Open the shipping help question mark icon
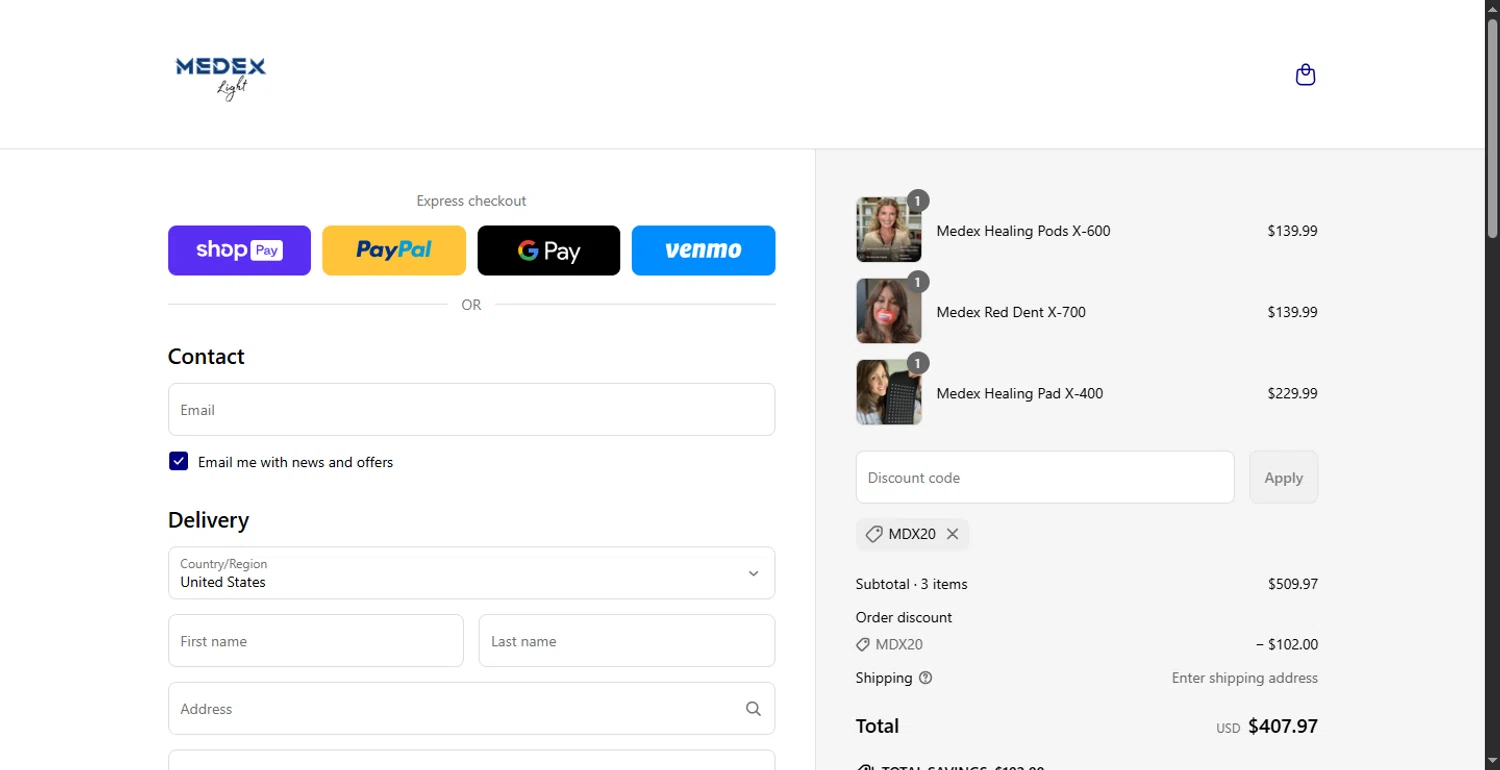Viewport: 1500px width, 770px height. tap(925, 678)
